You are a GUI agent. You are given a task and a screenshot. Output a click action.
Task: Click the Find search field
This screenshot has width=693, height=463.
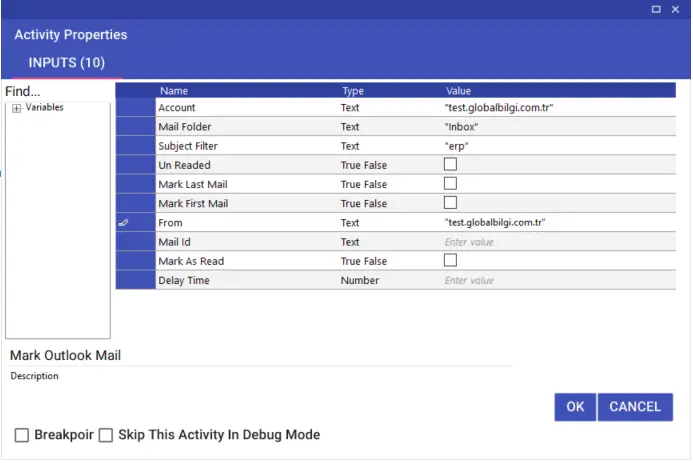click(x=57, y=92)
